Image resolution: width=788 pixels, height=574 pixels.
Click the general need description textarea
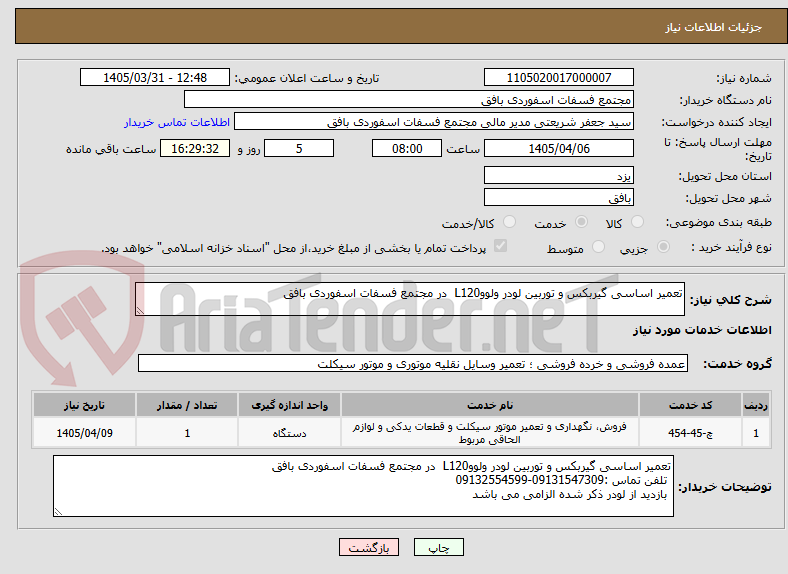tap(410, 299)
